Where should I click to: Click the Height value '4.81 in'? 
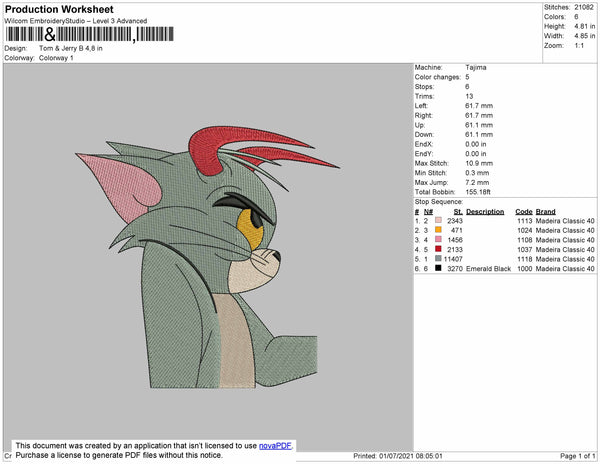click(x=585, y=26)
